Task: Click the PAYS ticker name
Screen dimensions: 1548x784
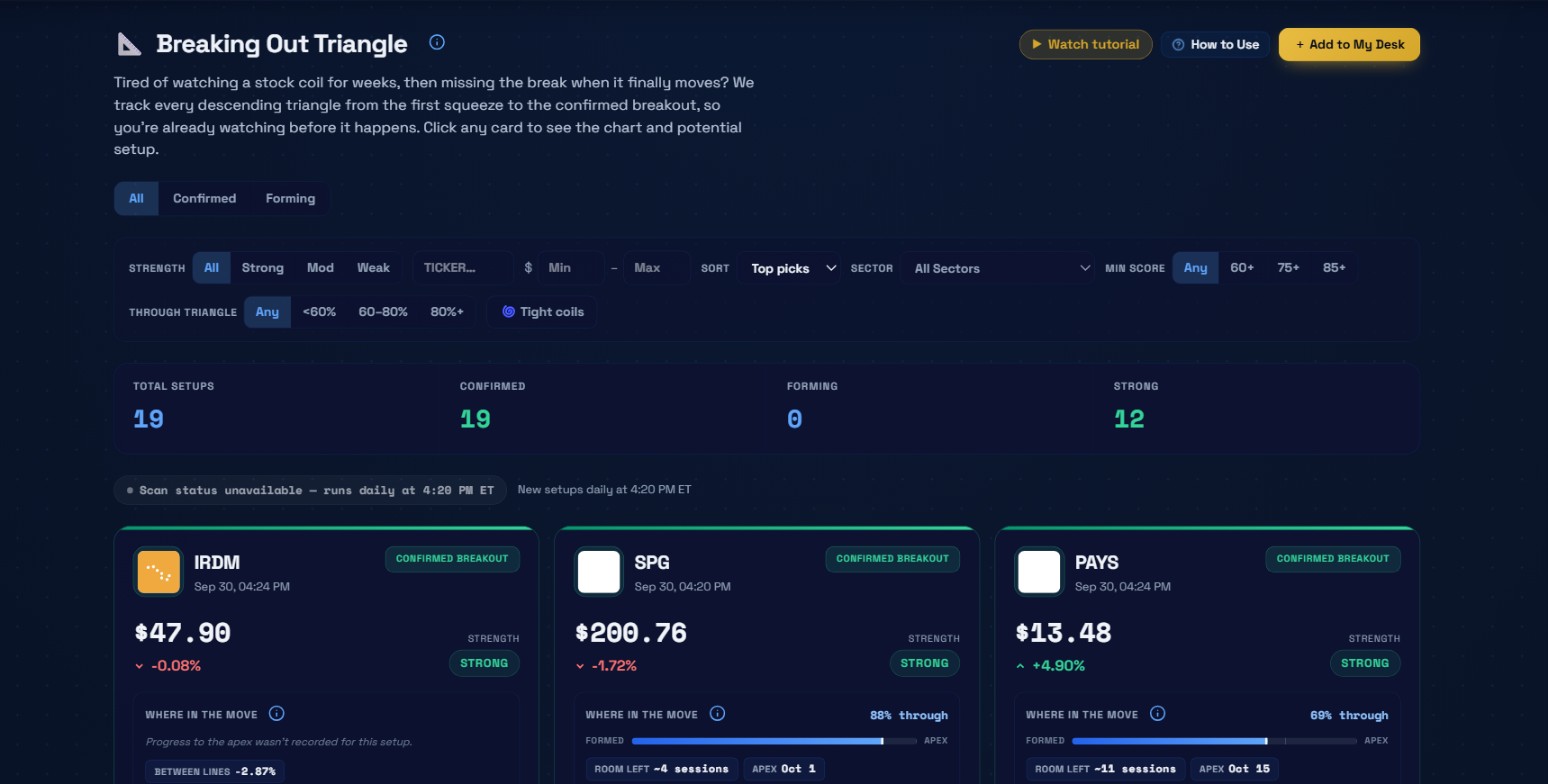Action: (1096, 562)
